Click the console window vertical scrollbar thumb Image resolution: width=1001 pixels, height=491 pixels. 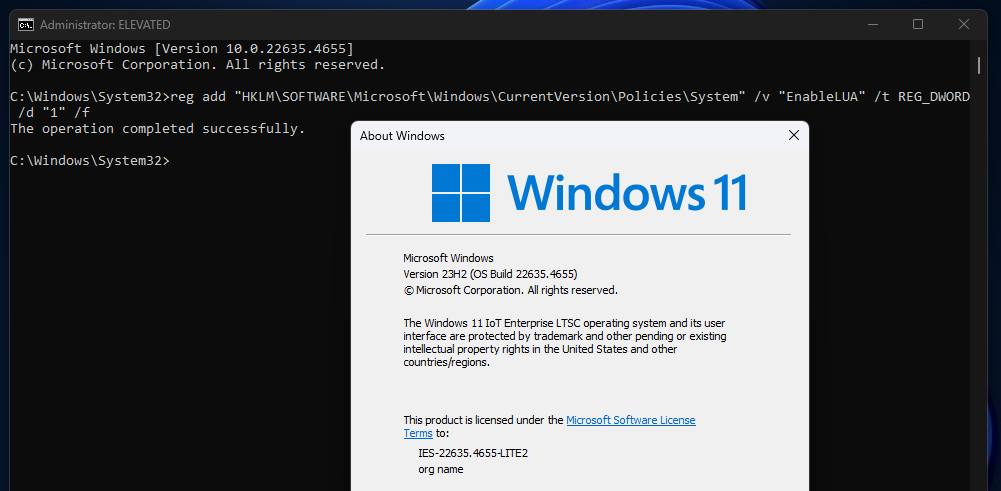tap(979, 65)
